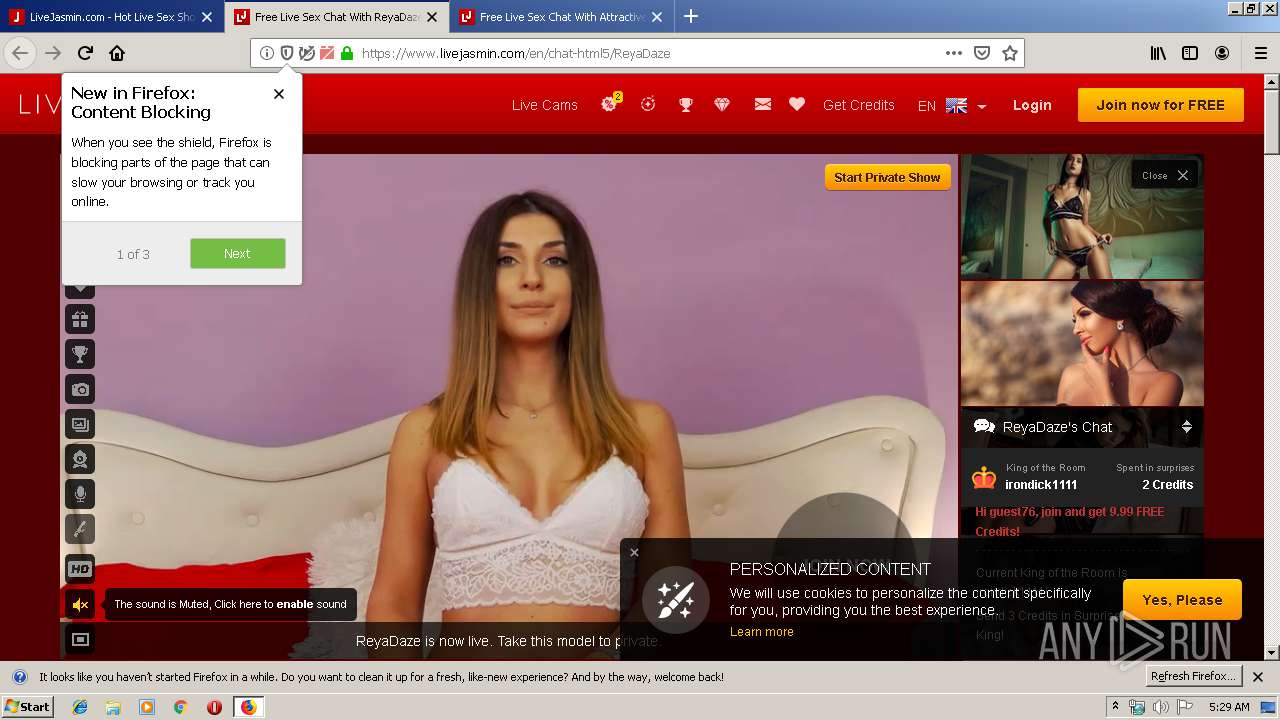Viewport: 1280px width, 720px height.
Task: Open the gallery icon in video sidebar
Action: point(80,424)
